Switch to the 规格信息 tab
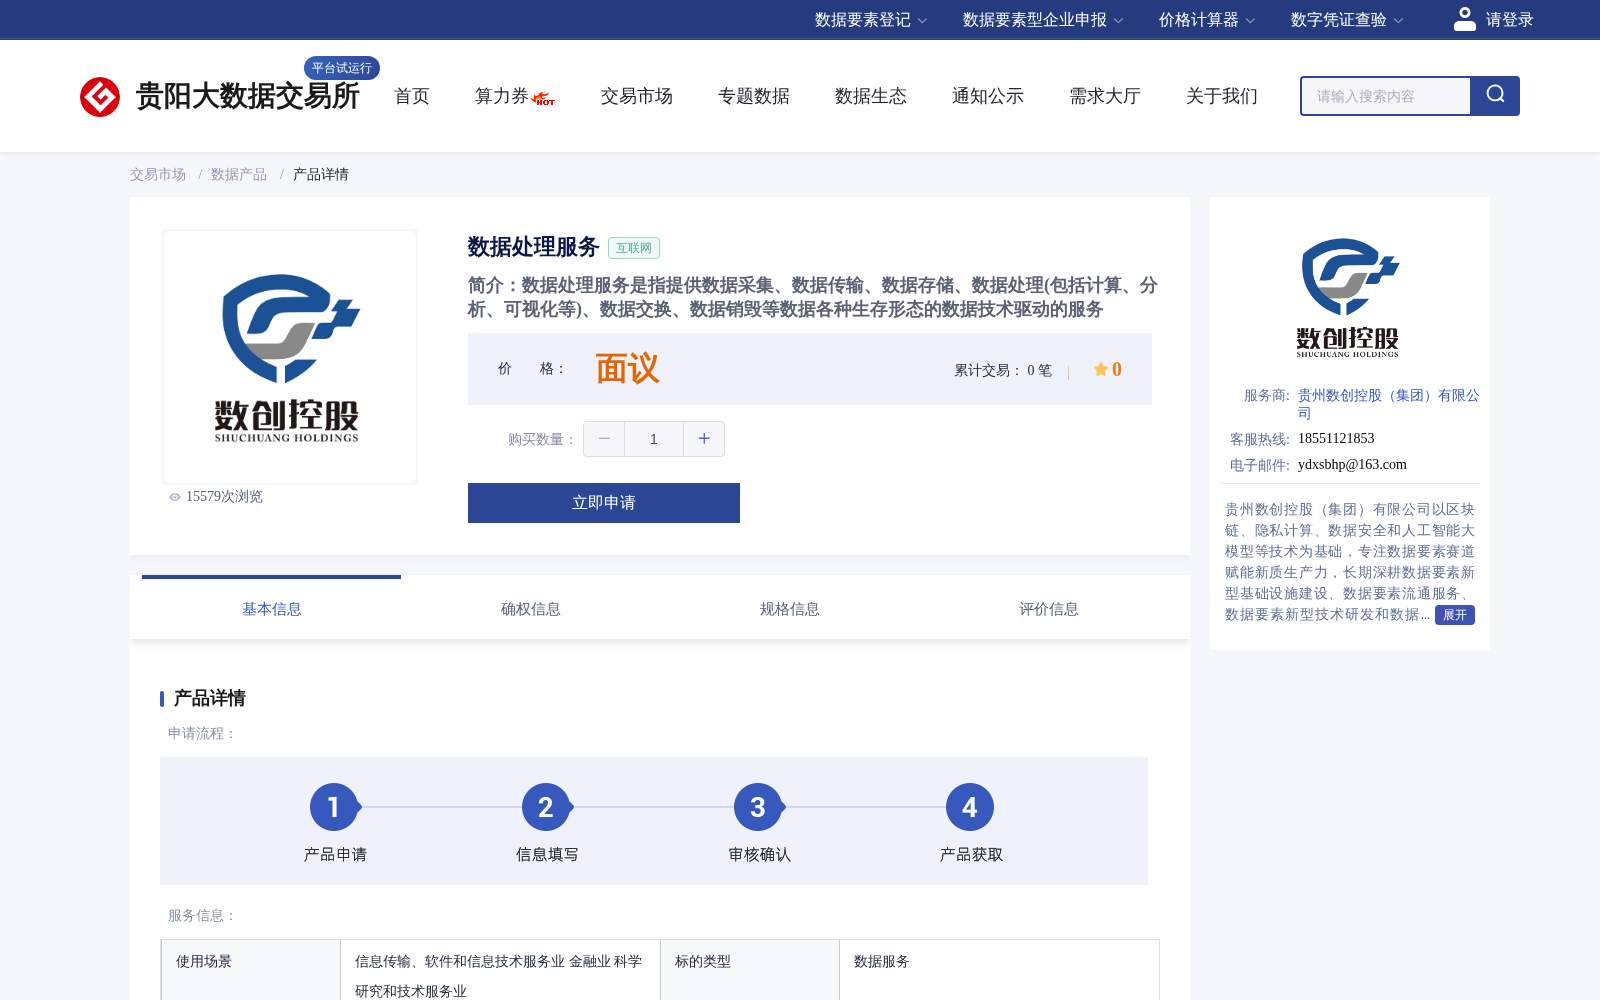The width and height of the screenshot is (1600, 1000). 789,608
